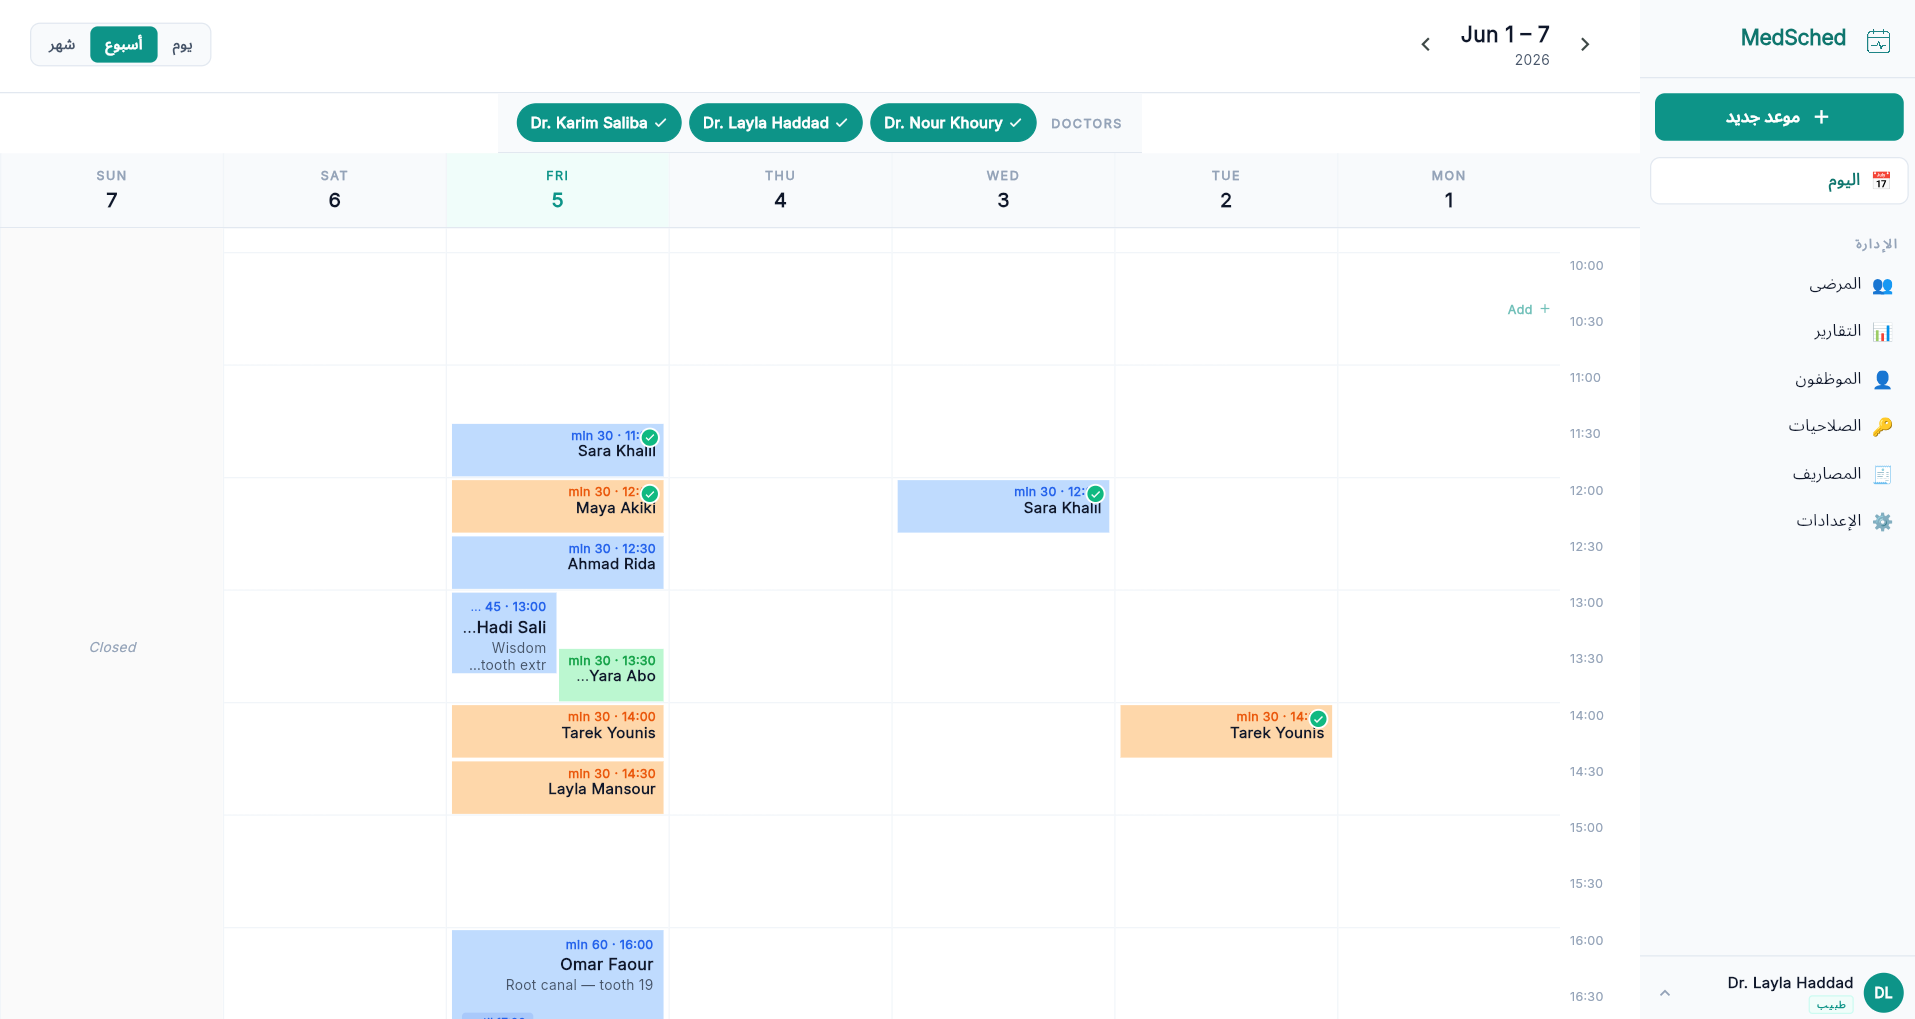Image resolution: width=1915 pixels, height=1019 pixels.
Task: Create a new appointment (موعد جديد)
Action: pos(1779,117)
